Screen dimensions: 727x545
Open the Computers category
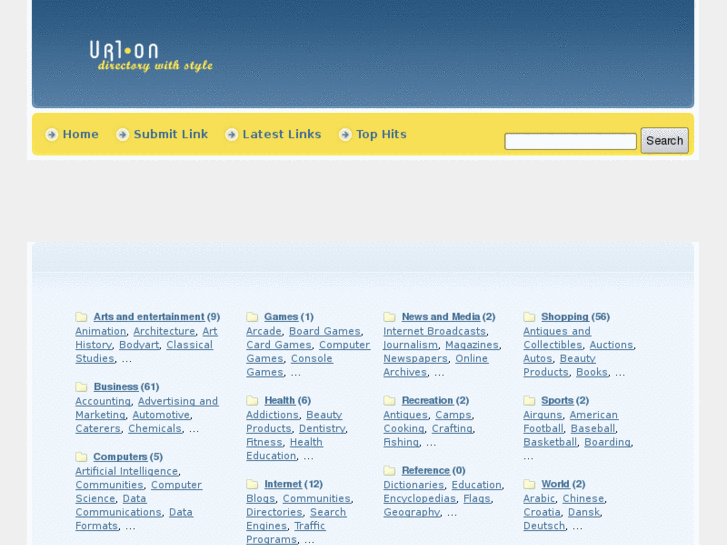[x=121, y=457]
